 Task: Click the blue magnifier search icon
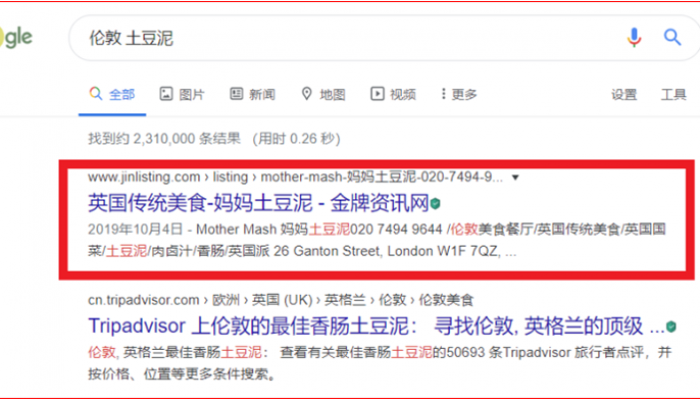click(672, 38)
